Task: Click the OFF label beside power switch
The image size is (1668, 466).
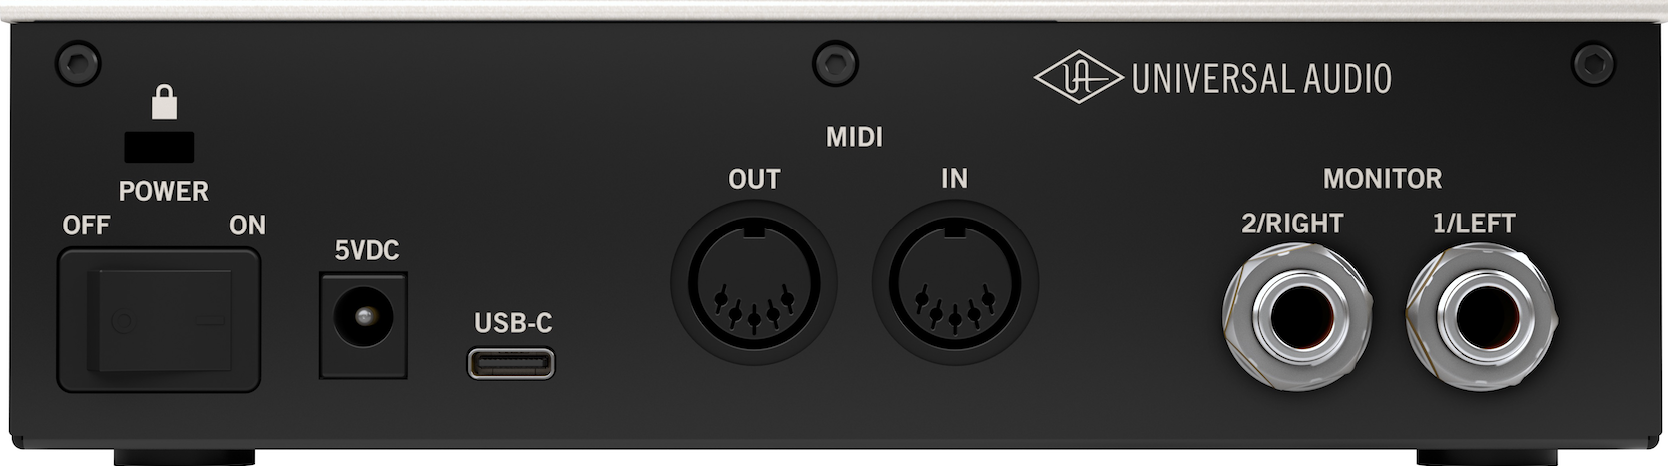Action: click(x=86, y=225)
